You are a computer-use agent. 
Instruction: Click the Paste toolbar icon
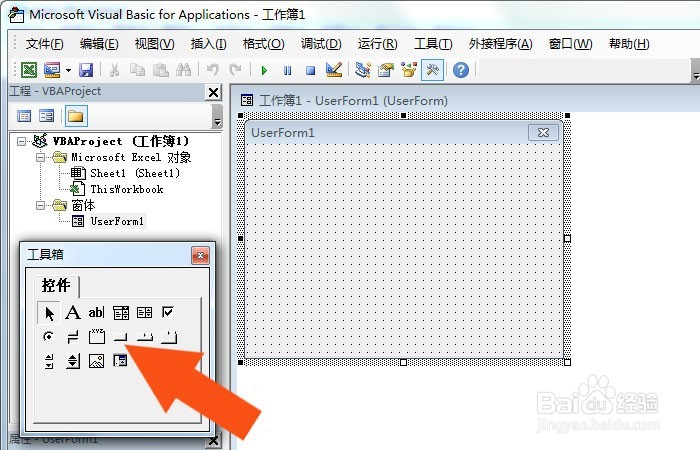160,70
